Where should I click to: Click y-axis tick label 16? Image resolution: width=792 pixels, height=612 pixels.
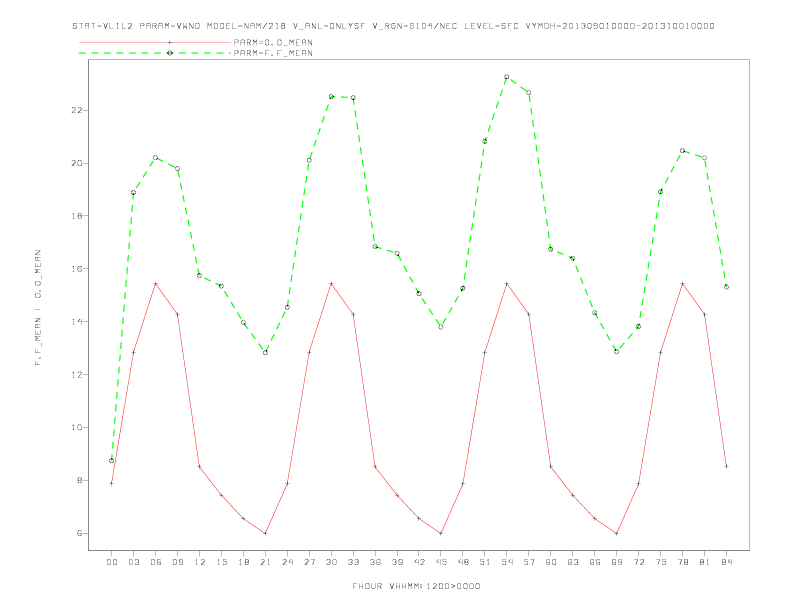[x=77, y=269]
